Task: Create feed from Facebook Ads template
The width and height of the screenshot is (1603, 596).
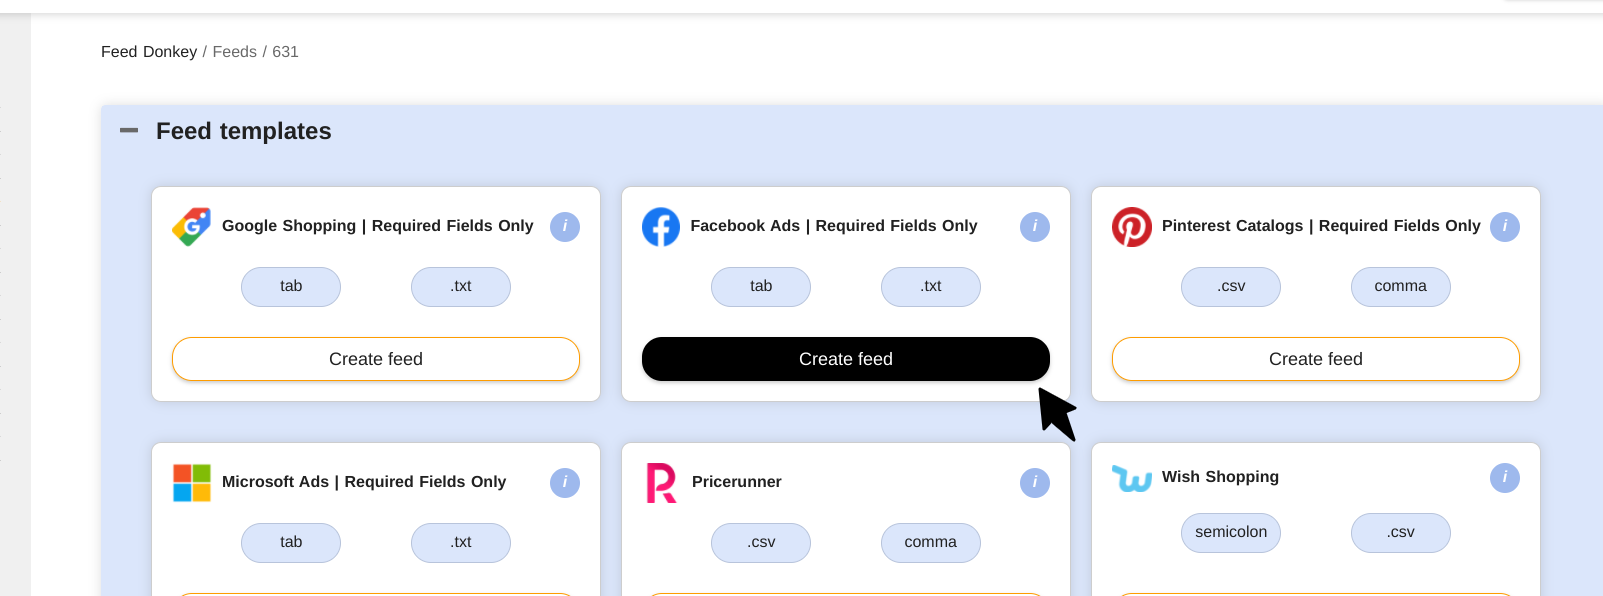Action: coord(846,359)
